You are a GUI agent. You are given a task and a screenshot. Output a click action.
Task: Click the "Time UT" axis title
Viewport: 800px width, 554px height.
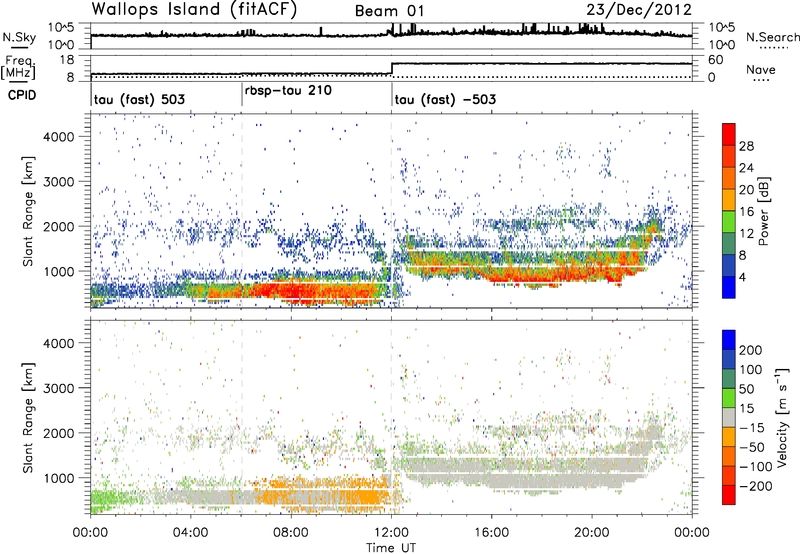[x=391, y=548]
